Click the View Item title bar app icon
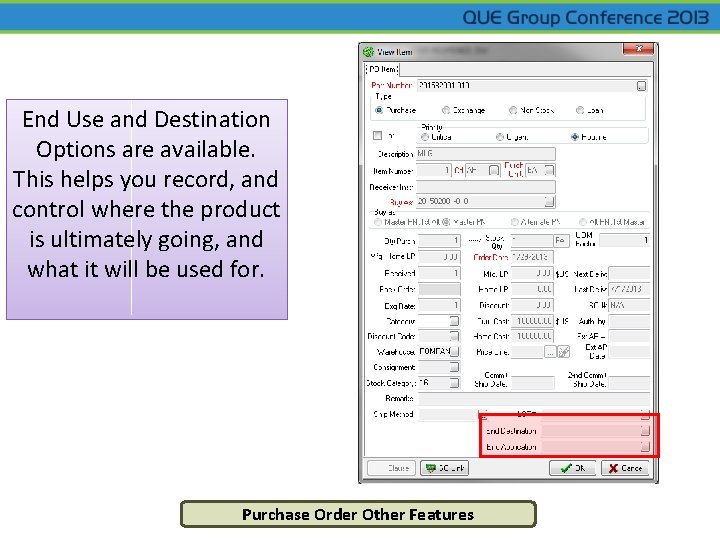The width and height of the screenshot is (720, 540). [x=368, y=52]
